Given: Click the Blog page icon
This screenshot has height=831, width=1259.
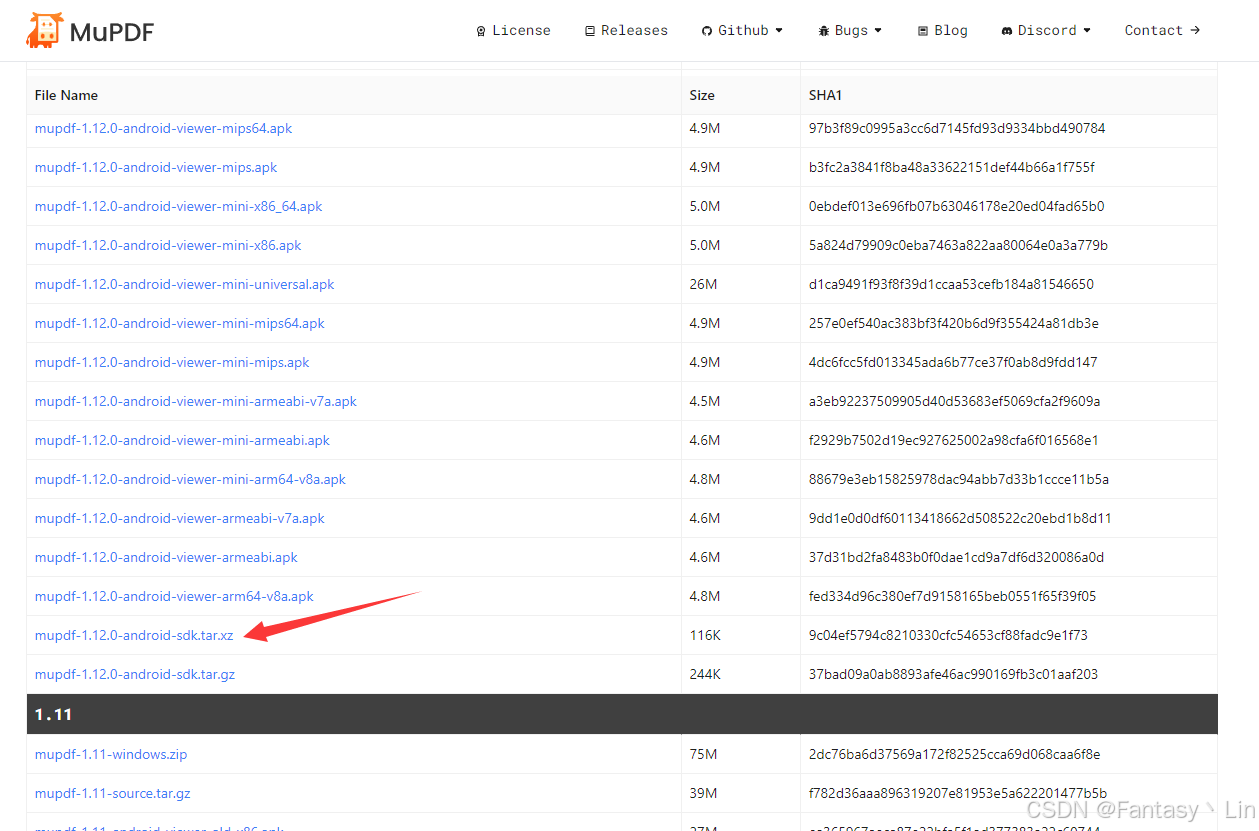Looking at the screenshot, I should [923, 31].
